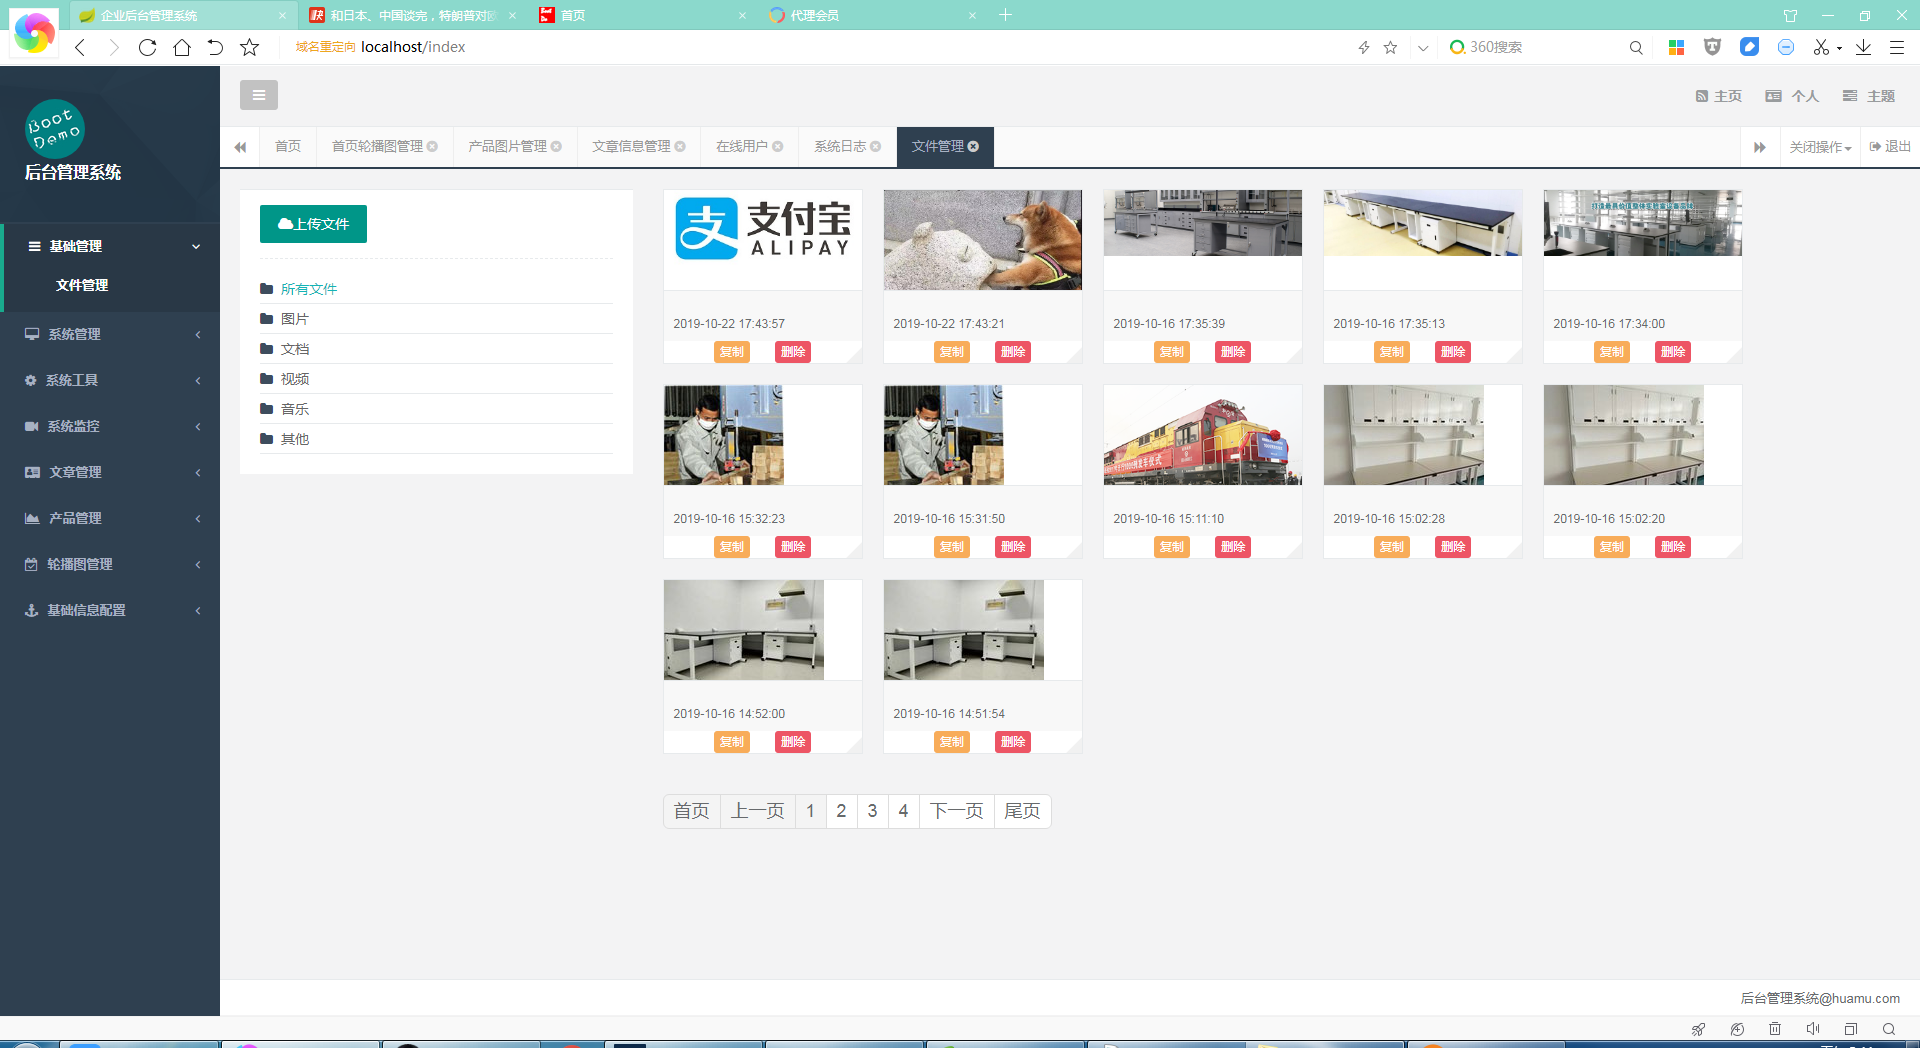This screenshot has height=1048, width=1920.
Task: Delete the file dated 2019-10-16 17:34:00
Action: [1673, 352]
